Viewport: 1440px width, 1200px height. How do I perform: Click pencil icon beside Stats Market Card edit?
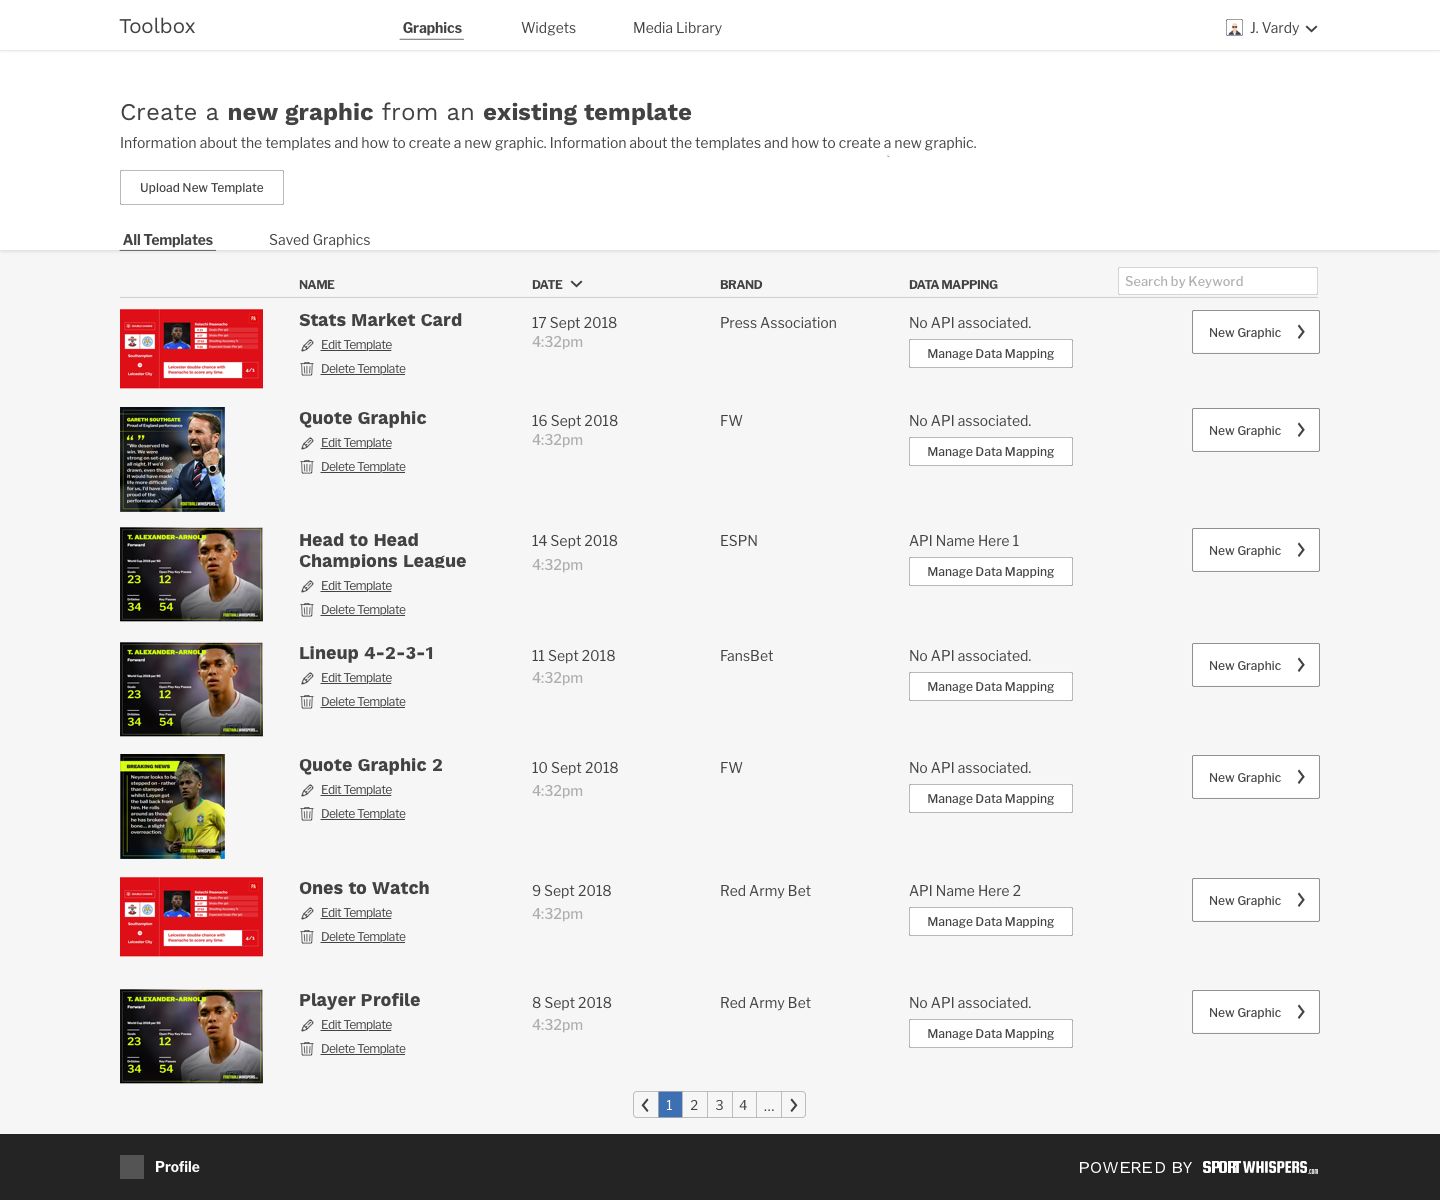pyautogui.click(x=307, y=345)
